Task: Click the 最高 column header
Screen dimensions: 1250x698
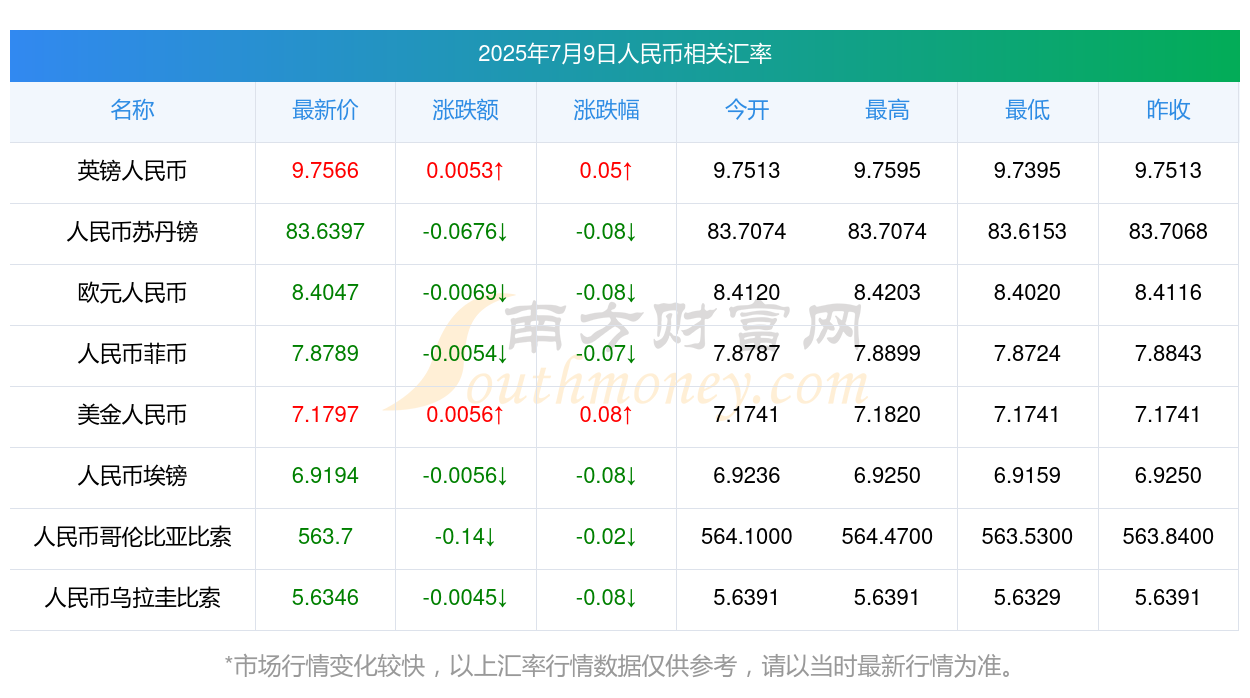Action: tap(887, 110)
